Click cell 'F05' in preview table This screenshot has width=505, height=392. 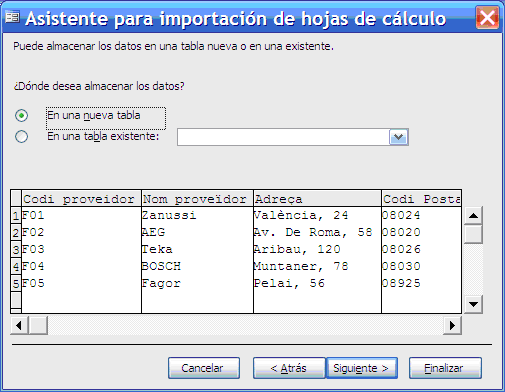(82, 283)
